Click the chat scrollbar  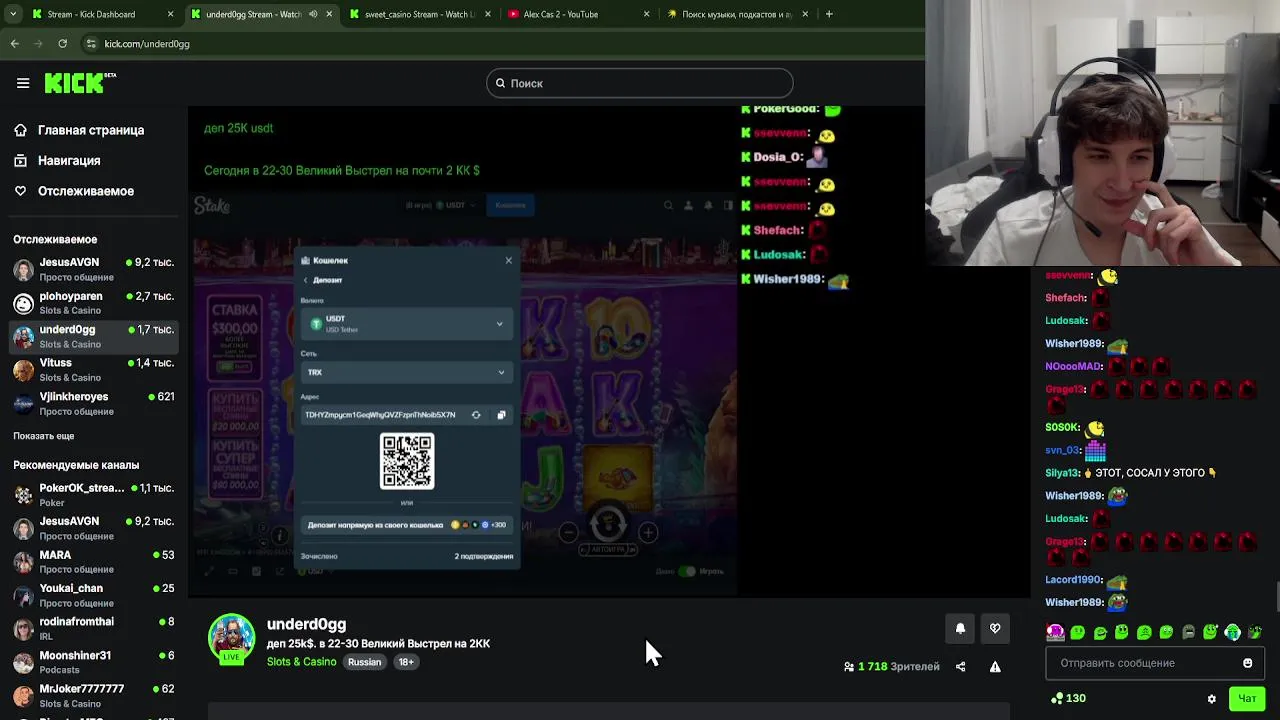[x=1276, y=595]
